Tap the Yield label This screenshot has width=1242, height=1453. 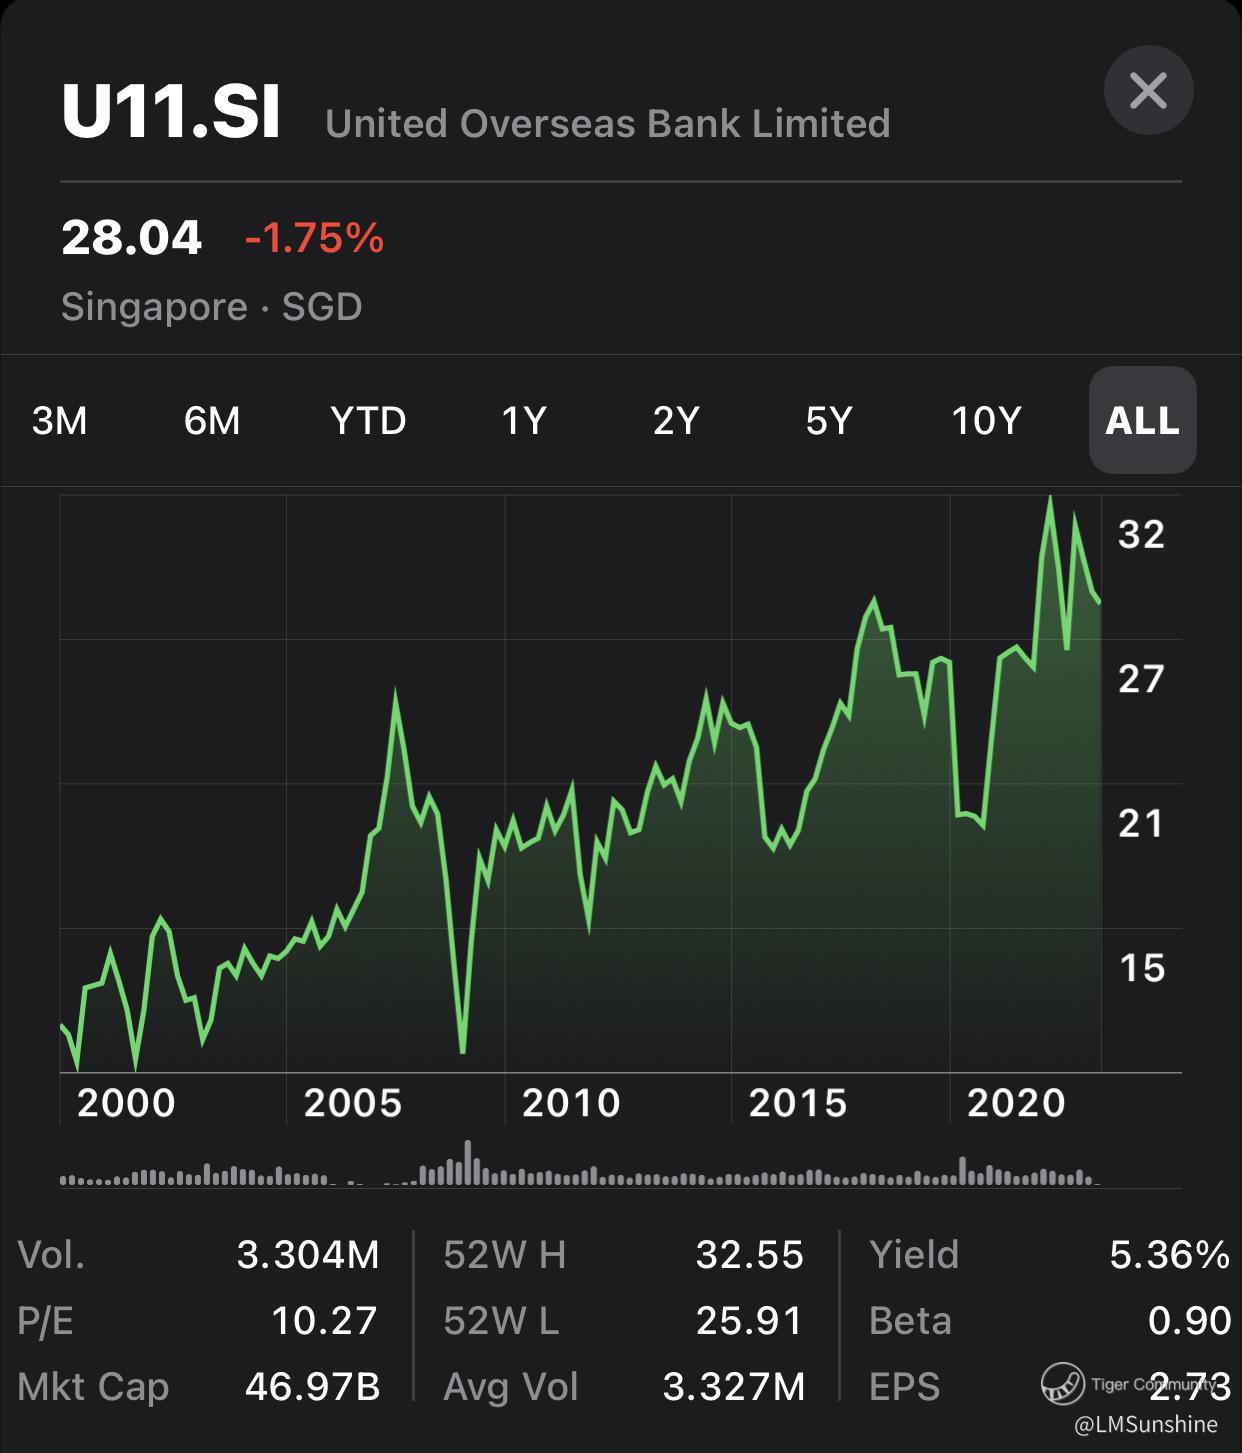click(914, 1254)
